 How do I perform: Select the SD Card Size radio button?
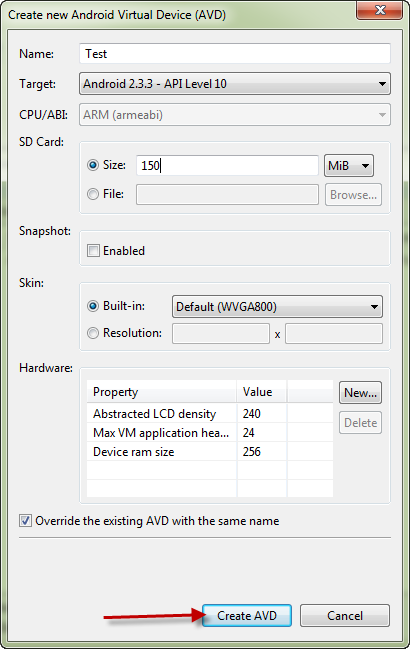[93, 165]
